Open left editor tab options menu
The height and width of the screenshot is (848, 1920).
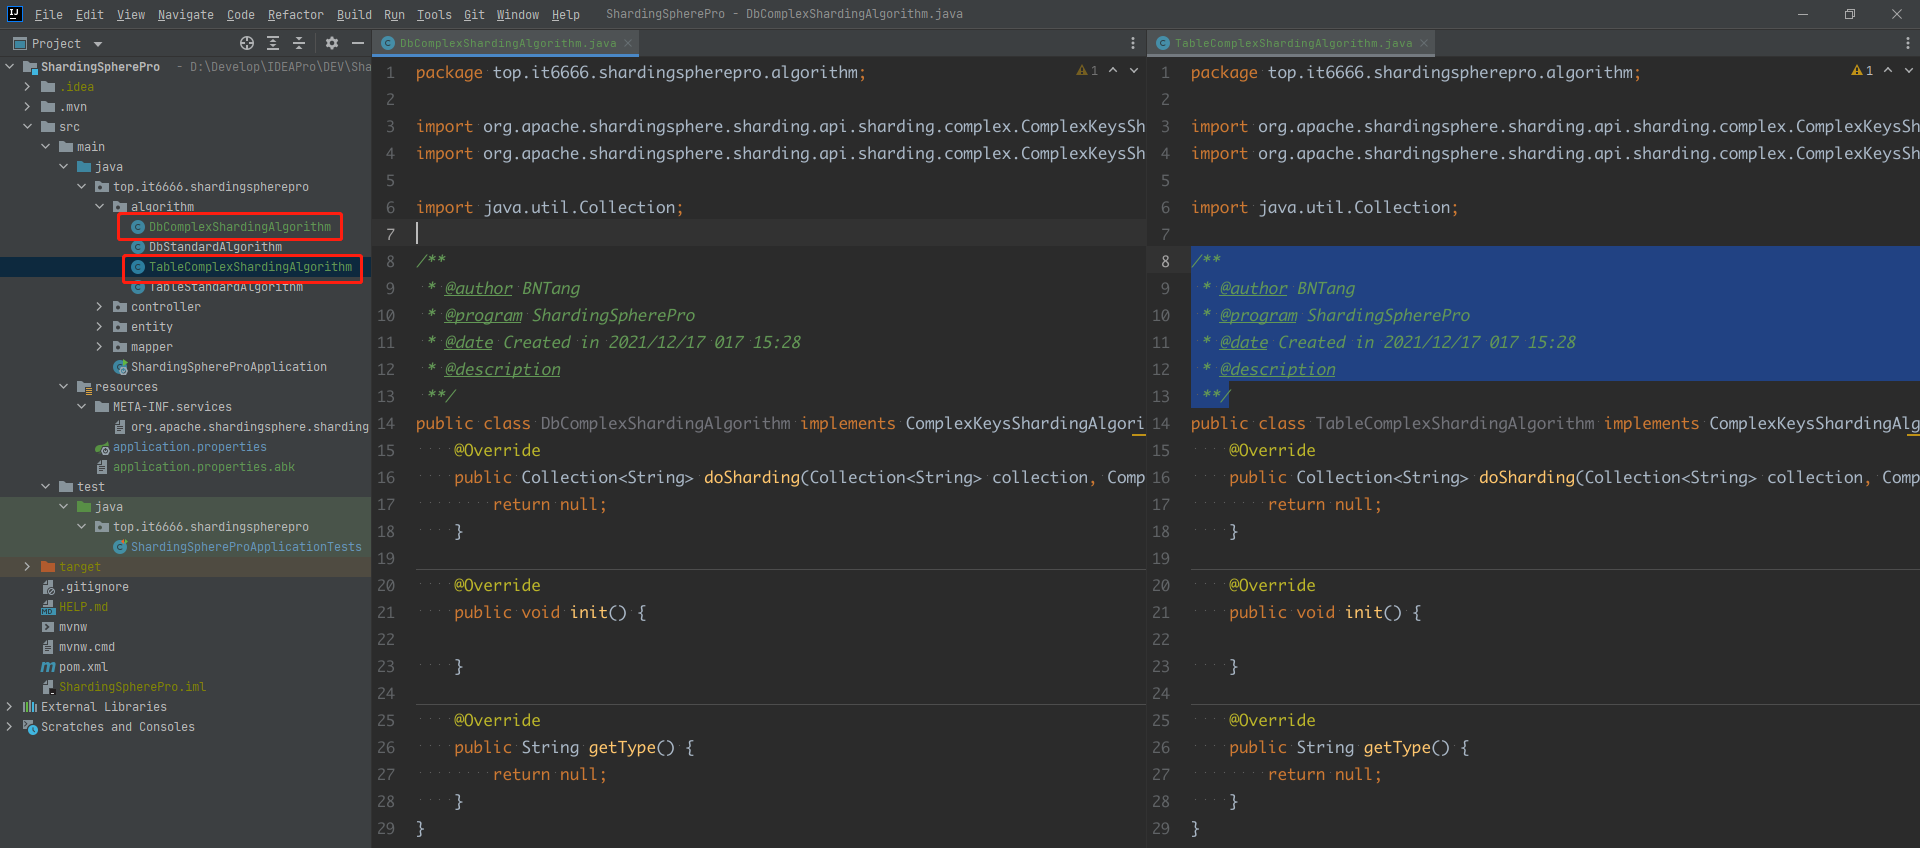(x=1132, y=43)
